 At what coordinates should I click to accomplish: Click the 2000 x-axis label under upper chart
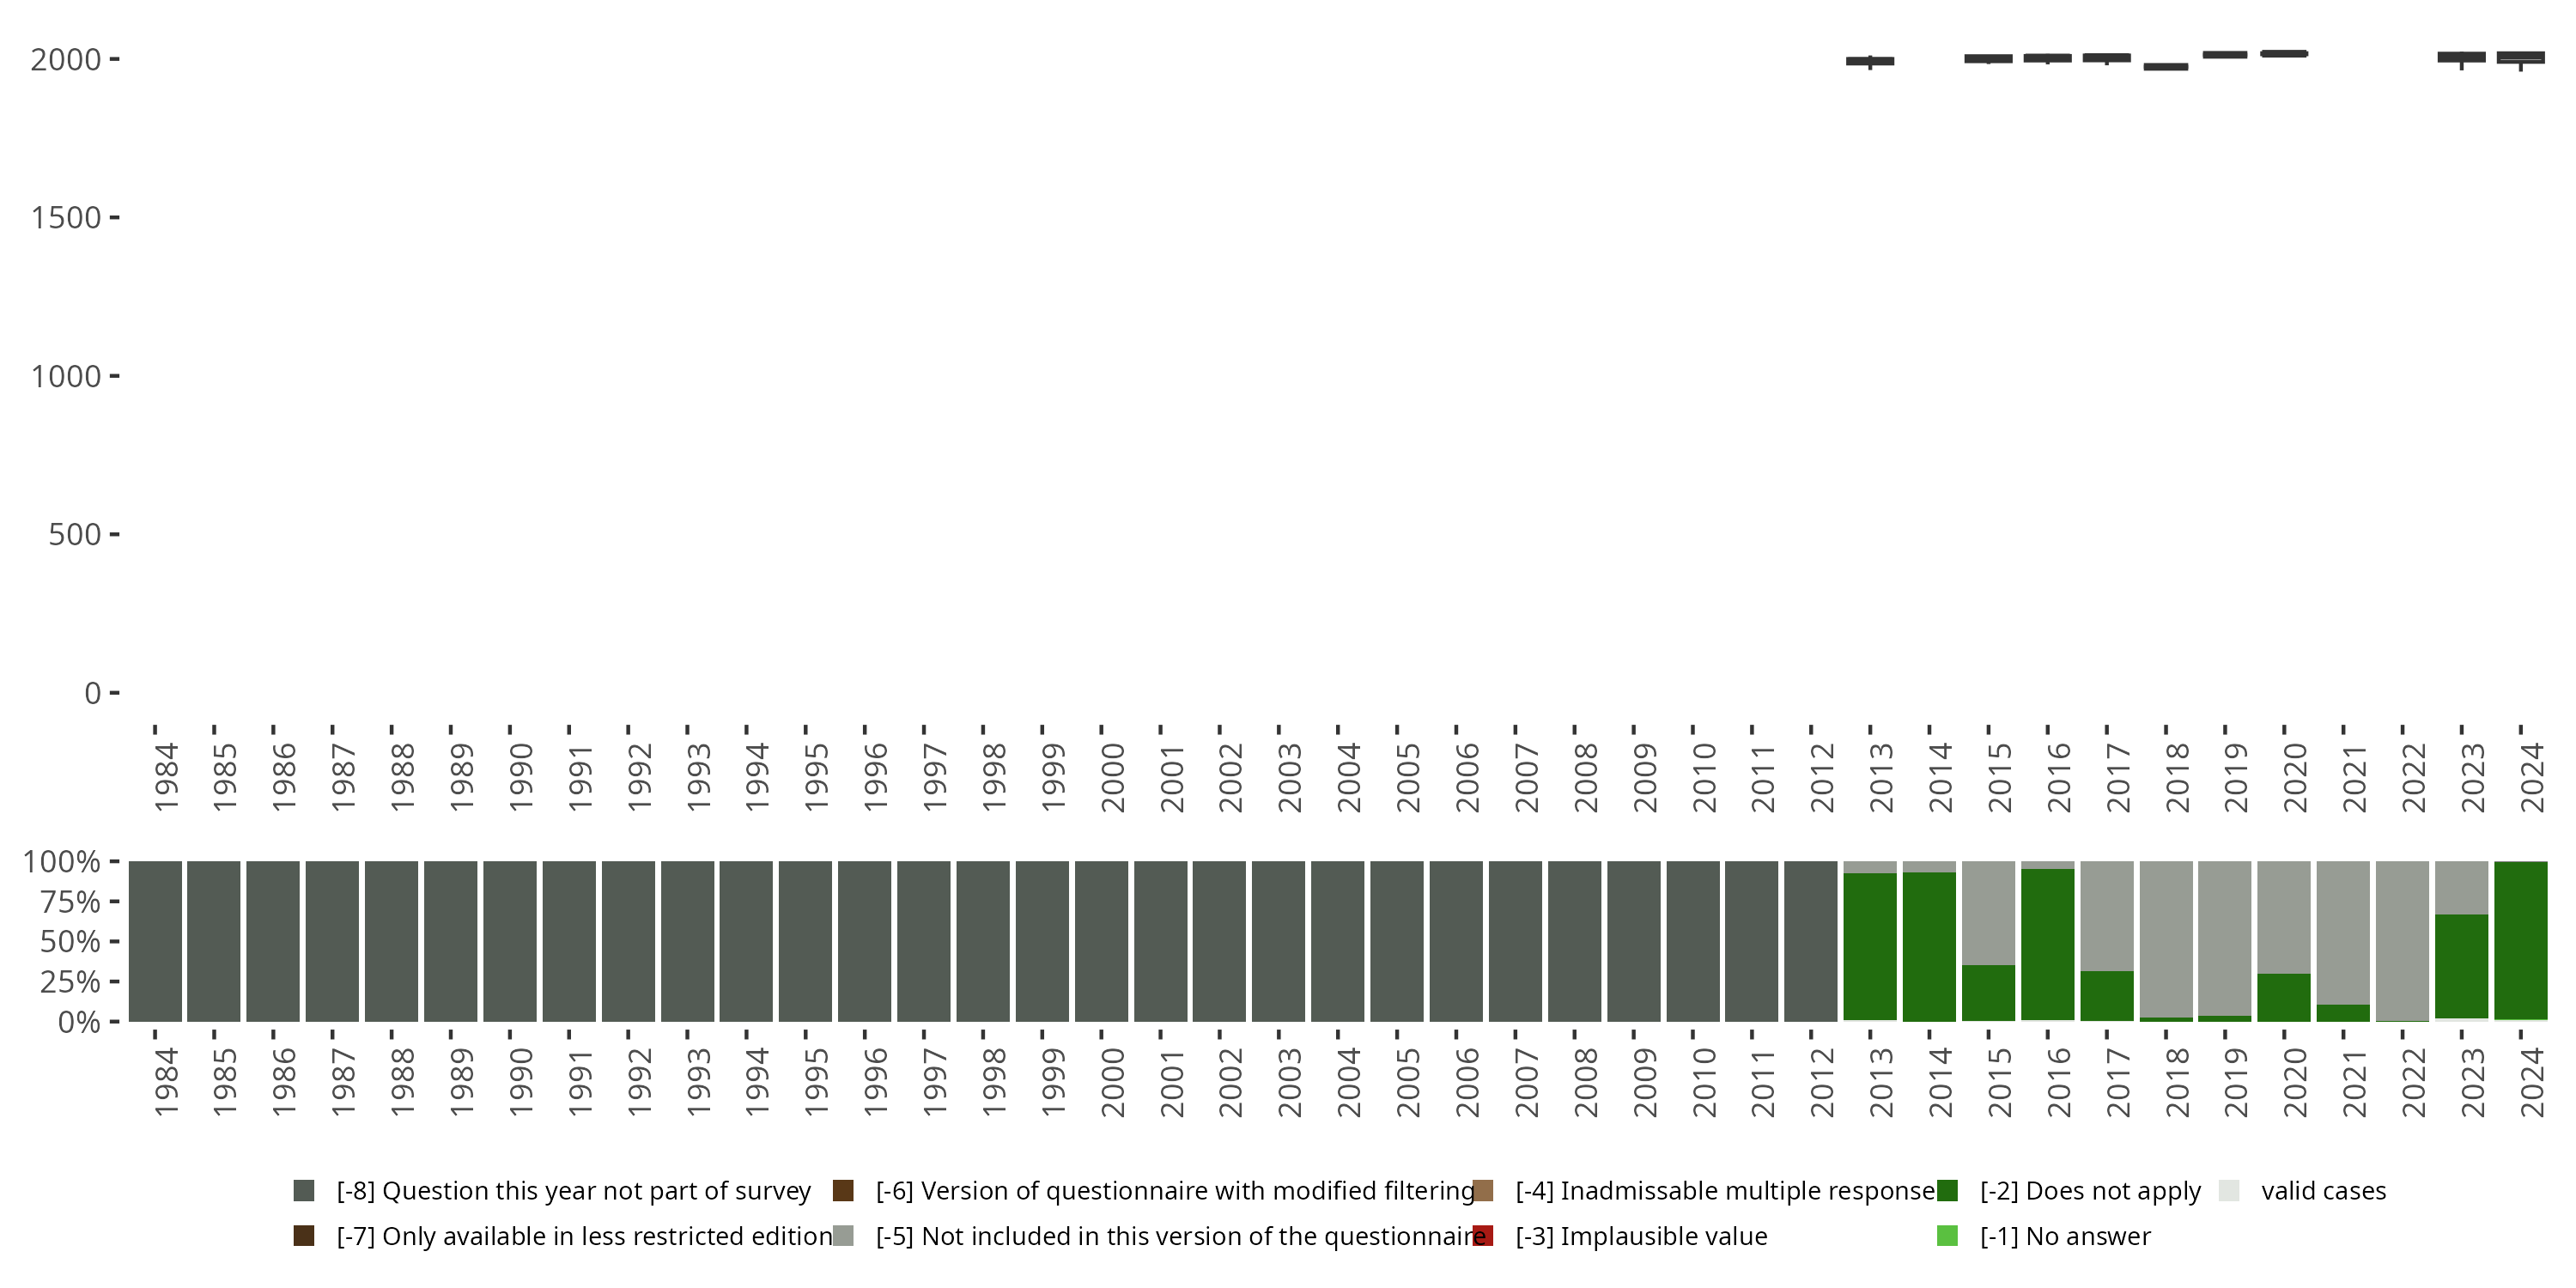click(1113, 777)
